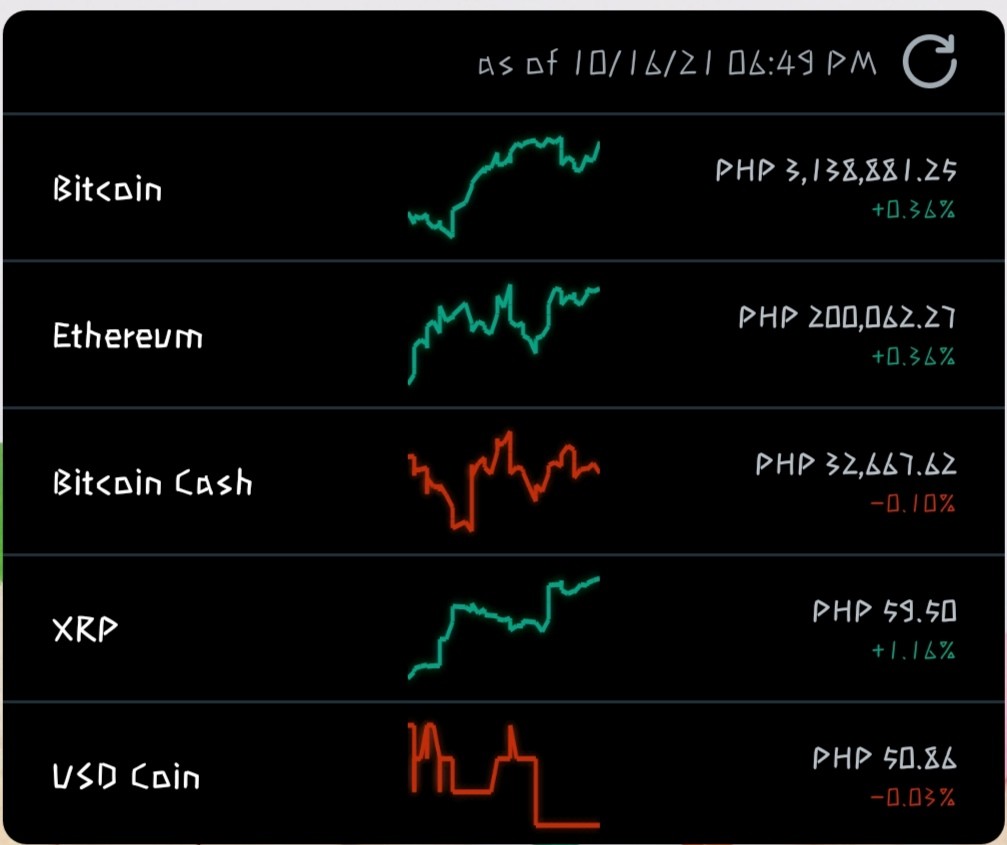View the Ethereum green sparkline chart

click(x=504, y=335)
